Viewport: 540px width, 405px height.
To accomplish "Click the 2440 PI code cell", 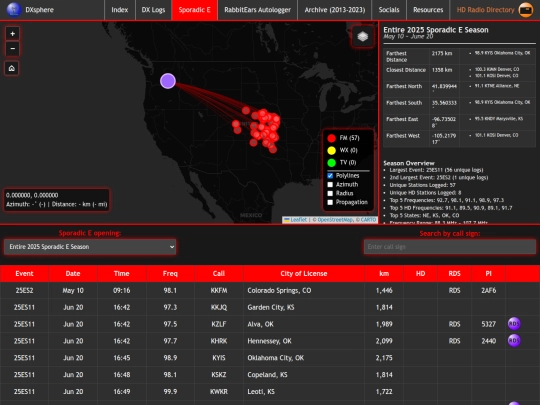I will (488, 341).
